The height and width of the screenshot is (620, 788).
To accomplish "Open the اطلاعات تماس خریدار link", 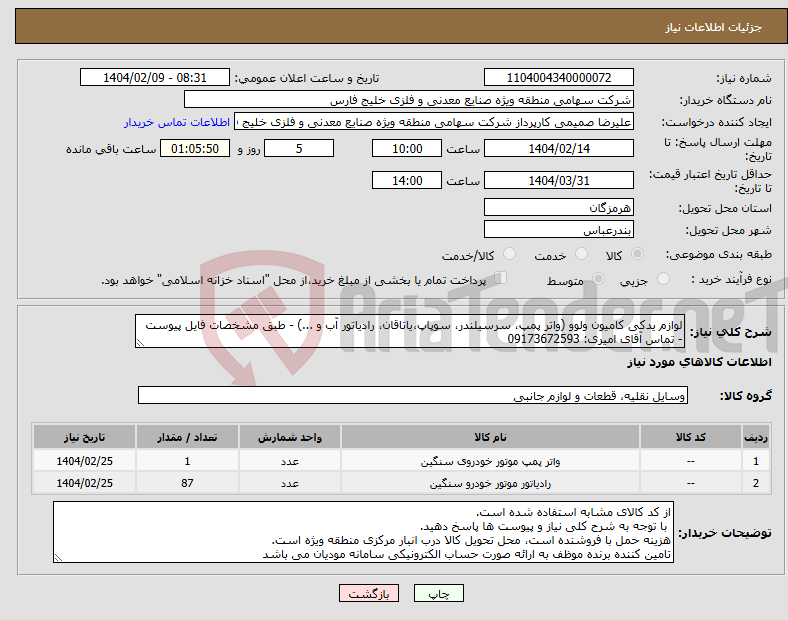I will pyautogui.click(x=177, y=122).
